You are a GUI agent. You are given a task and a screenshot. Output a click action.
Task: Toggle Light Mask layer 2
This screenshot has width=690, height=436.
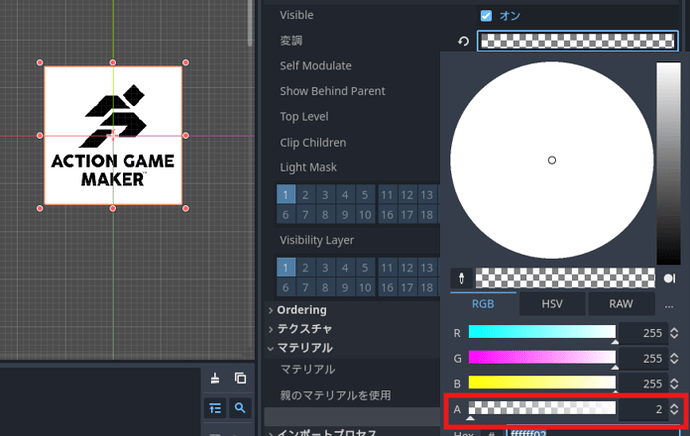(x=305, y=194)
